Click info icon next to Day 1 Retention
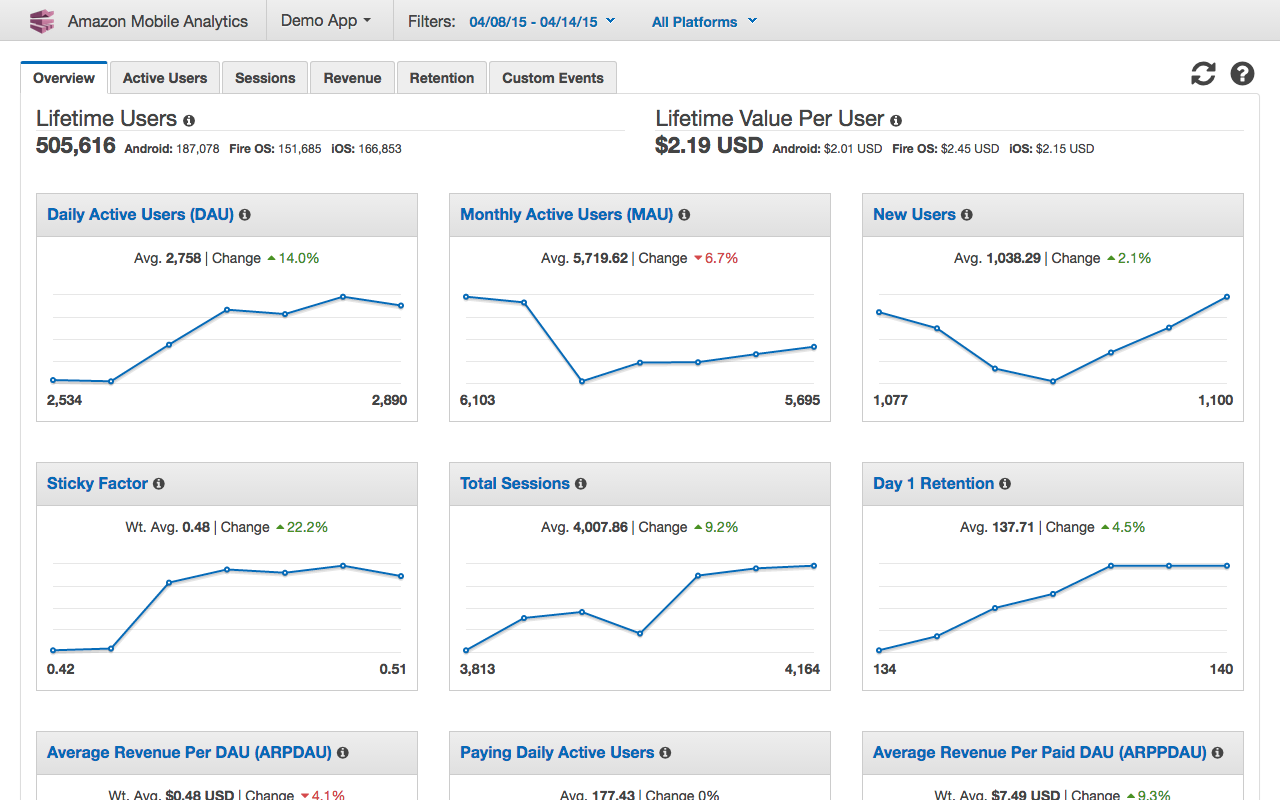Screen dimensions: 1280x800 point(1005,484)
